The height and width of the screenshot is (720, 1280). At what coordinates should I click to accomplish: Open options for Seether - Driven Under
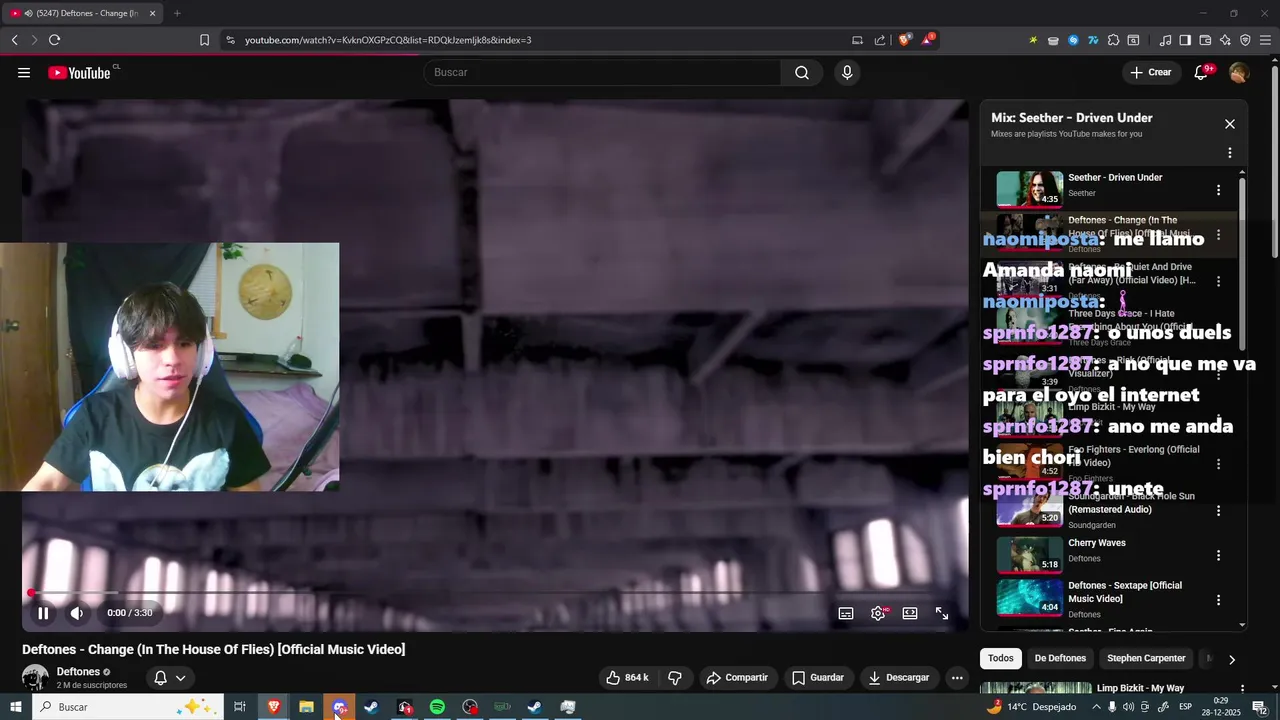(1218, 190)
